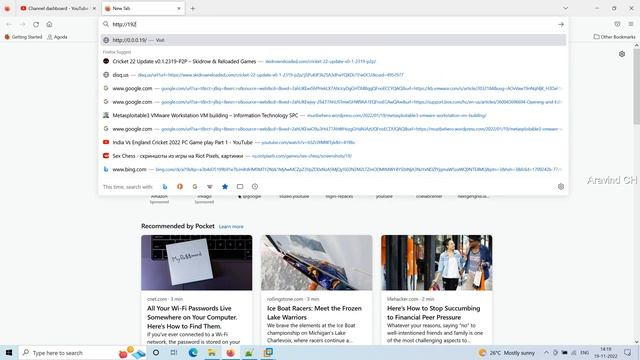The width and height of the screenshot is (640, 360).
Task: Search this time with Google icon
Action: (x=195, y=187)
